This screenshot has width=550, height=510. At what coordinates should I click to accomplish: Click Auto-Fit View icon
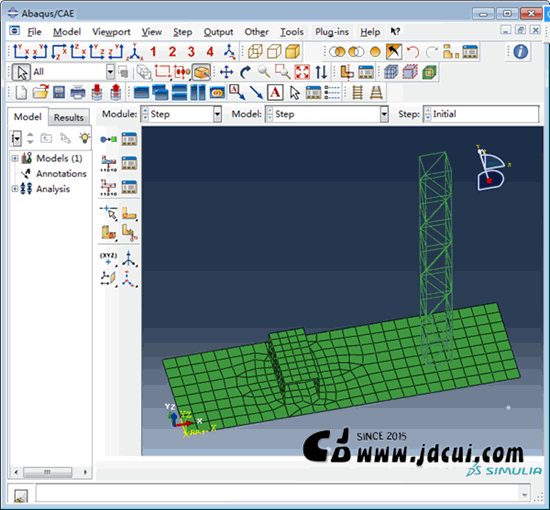(x=302, y=72)
